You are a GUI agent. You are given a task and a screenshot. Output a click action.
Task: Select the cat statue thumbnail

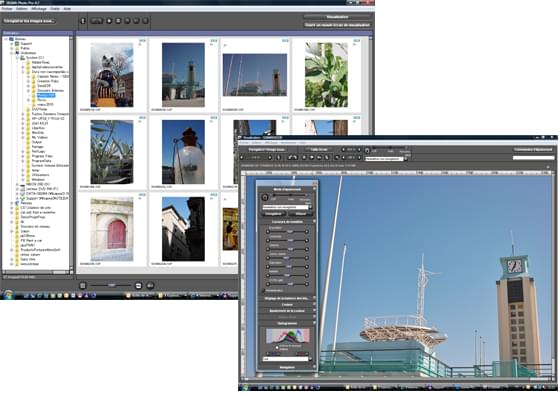tap(112, 75)
